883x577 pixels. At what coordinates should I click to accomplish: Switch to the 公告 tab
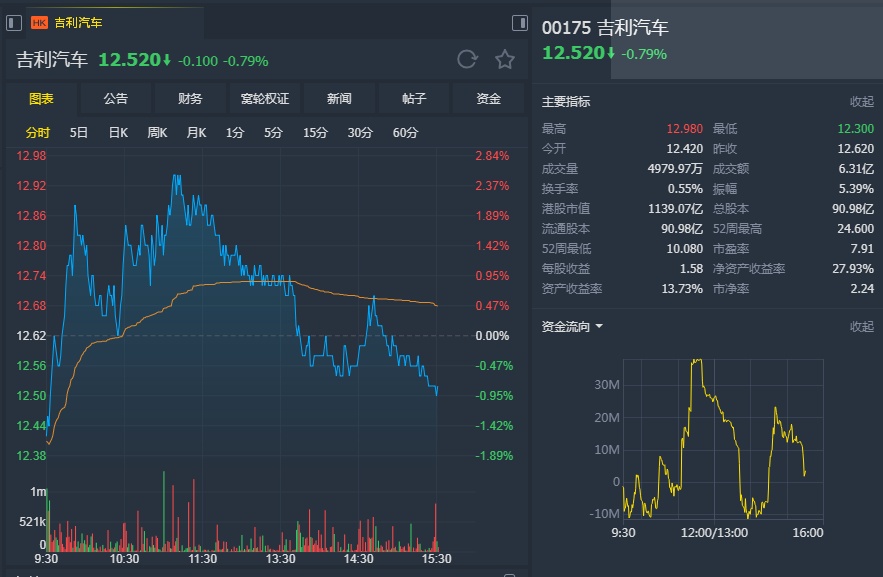[115, 99]
